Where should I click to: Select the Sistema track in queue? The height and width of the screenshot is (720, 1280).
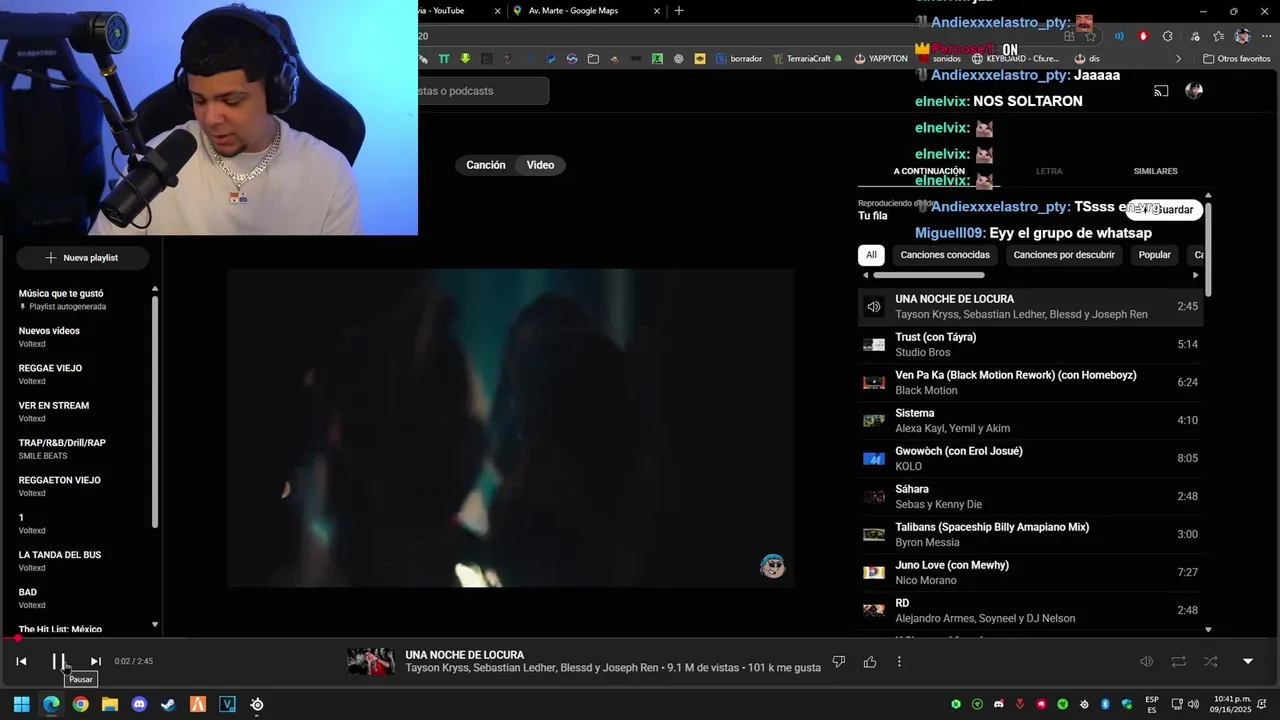point(1030,421)
